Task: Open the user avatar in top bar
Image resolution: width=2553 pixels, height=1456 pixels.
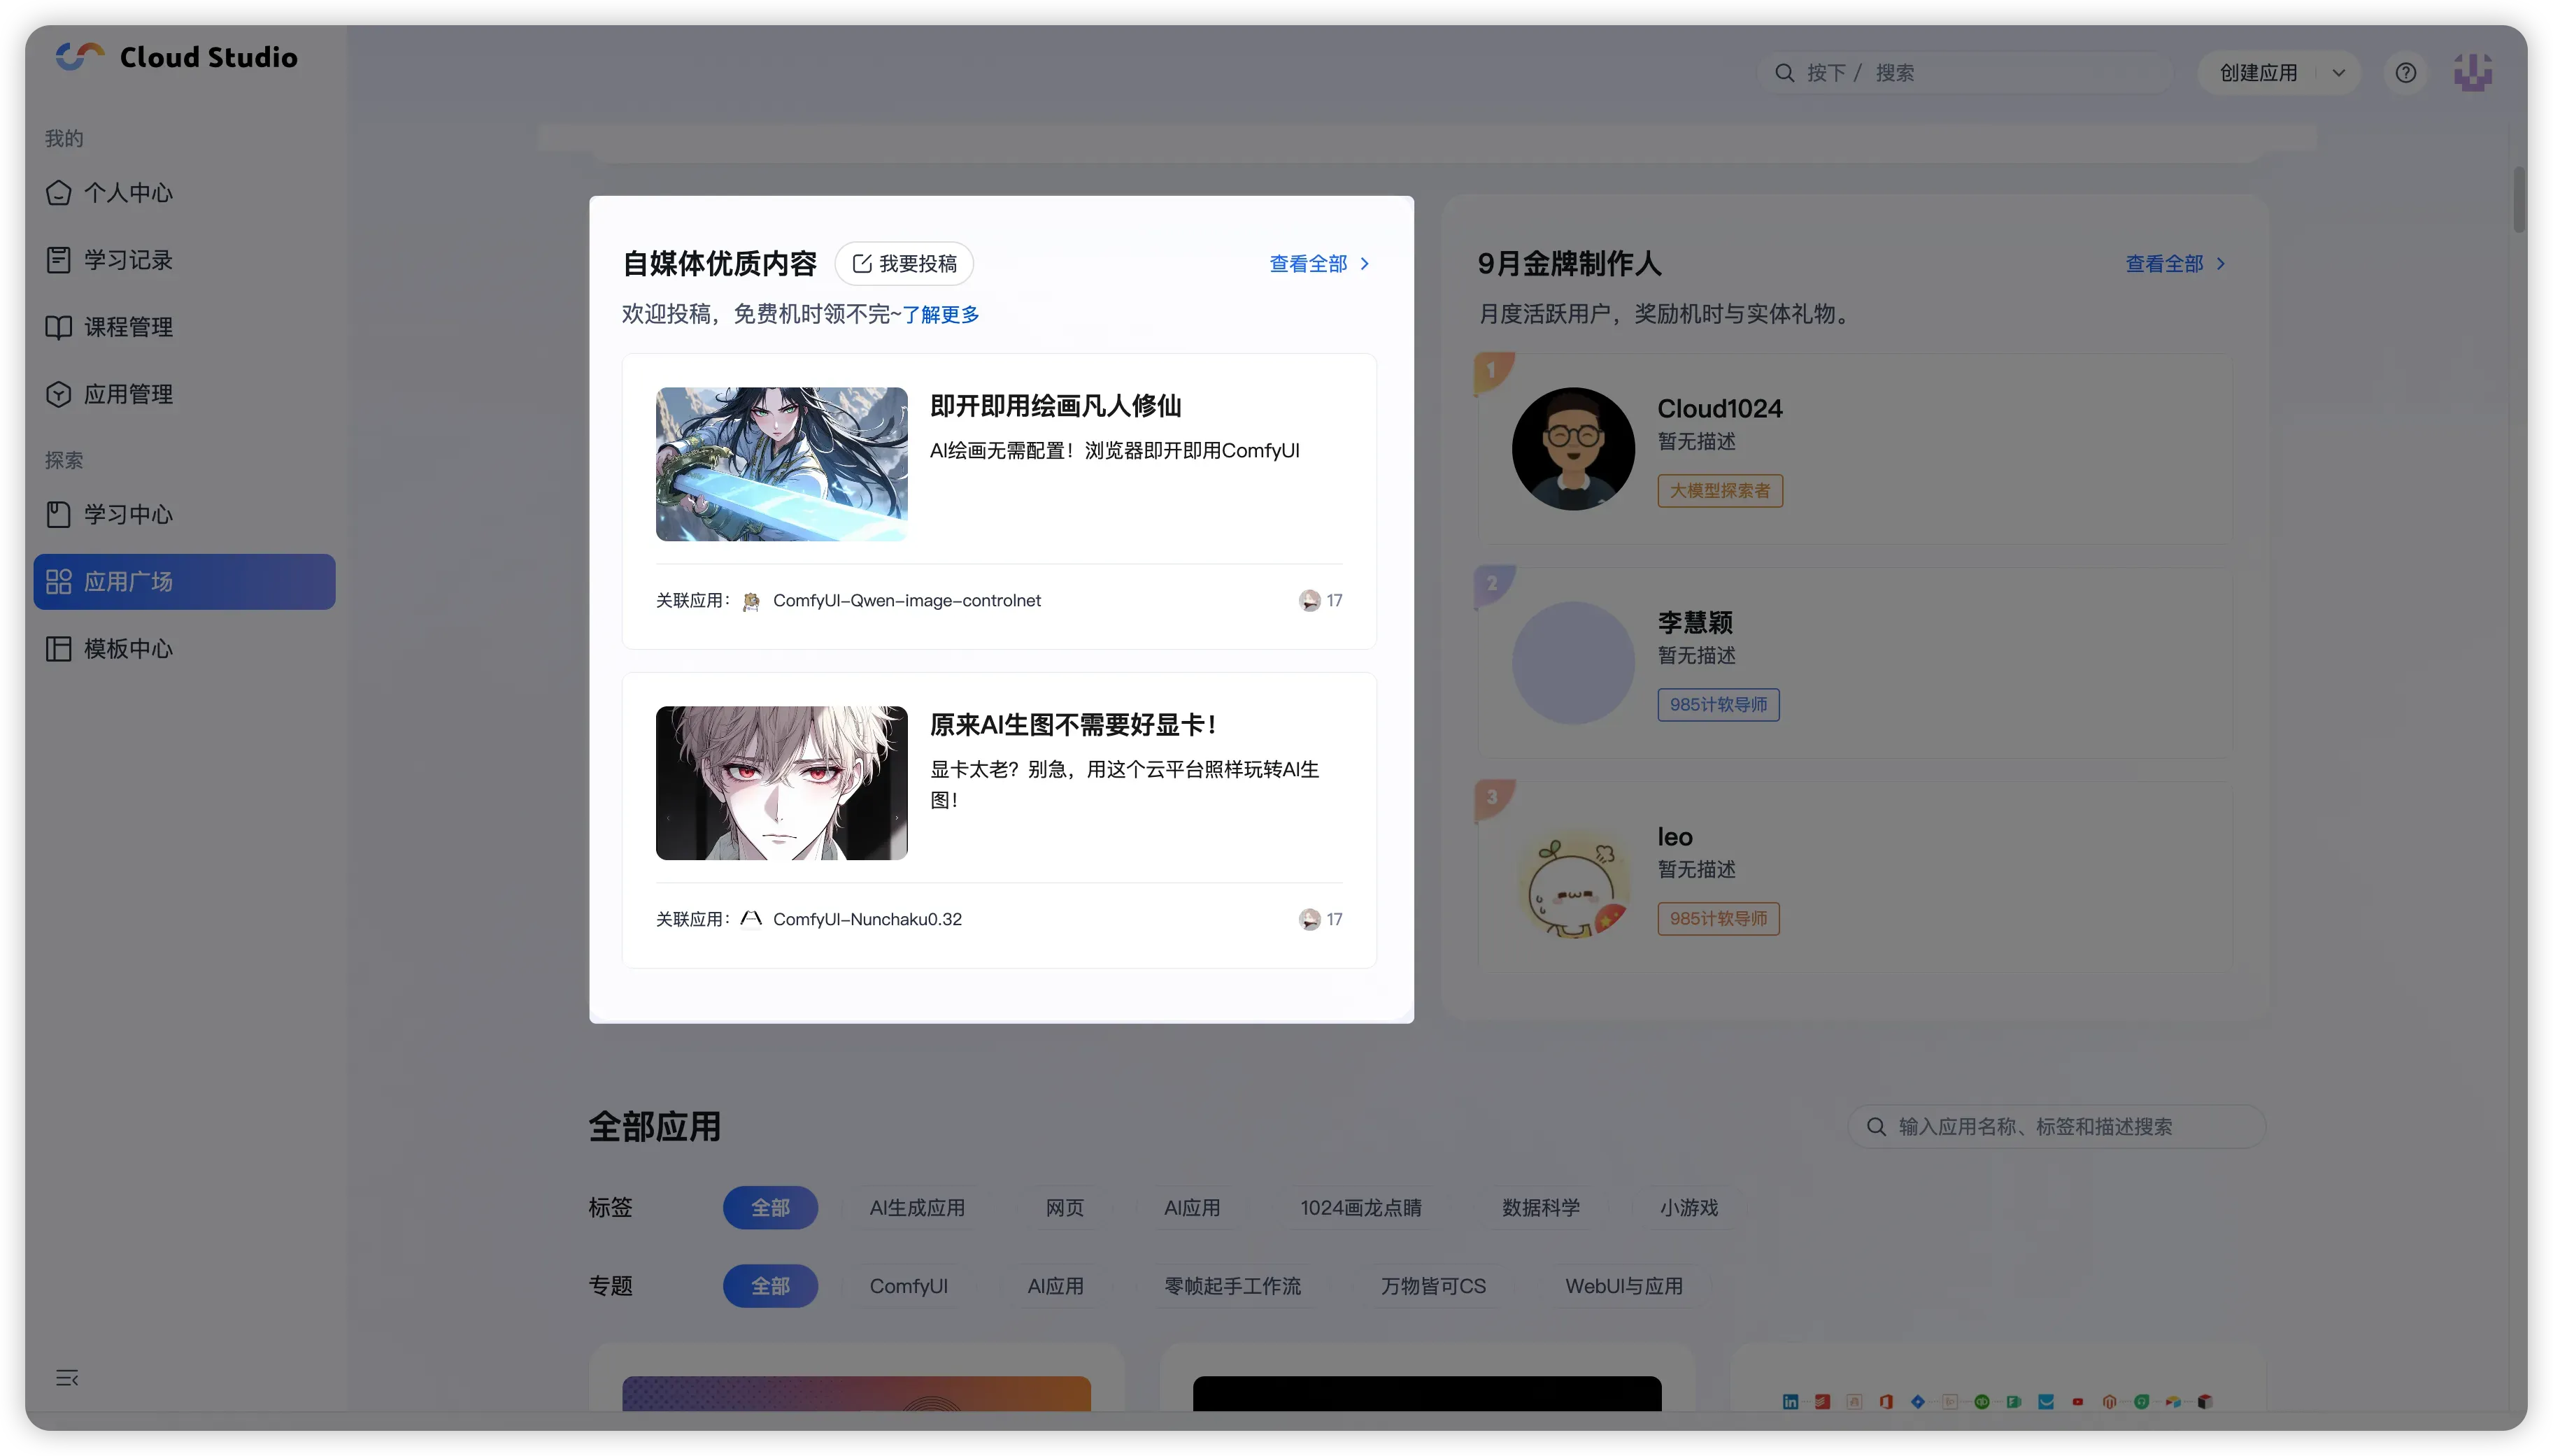Action: (2472, 73)
